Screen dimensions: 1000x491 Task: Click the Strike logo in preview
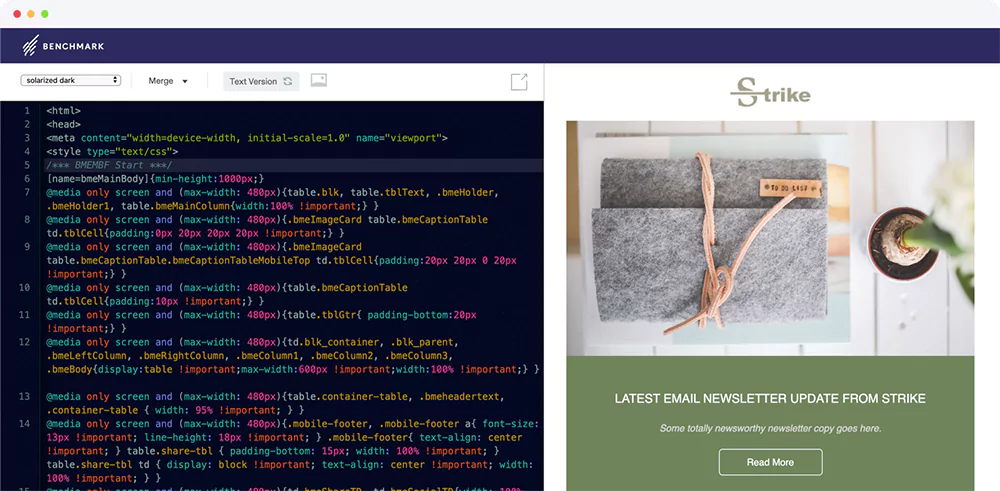click(770, 92)
